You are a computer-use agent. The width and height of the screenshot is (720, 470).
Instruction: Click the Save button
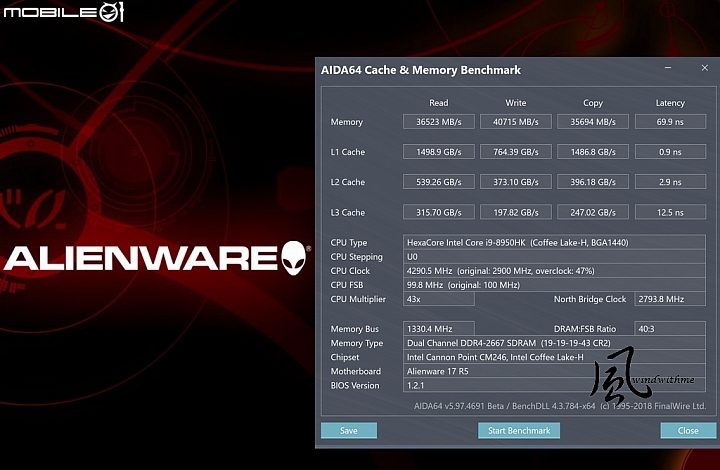349,431
